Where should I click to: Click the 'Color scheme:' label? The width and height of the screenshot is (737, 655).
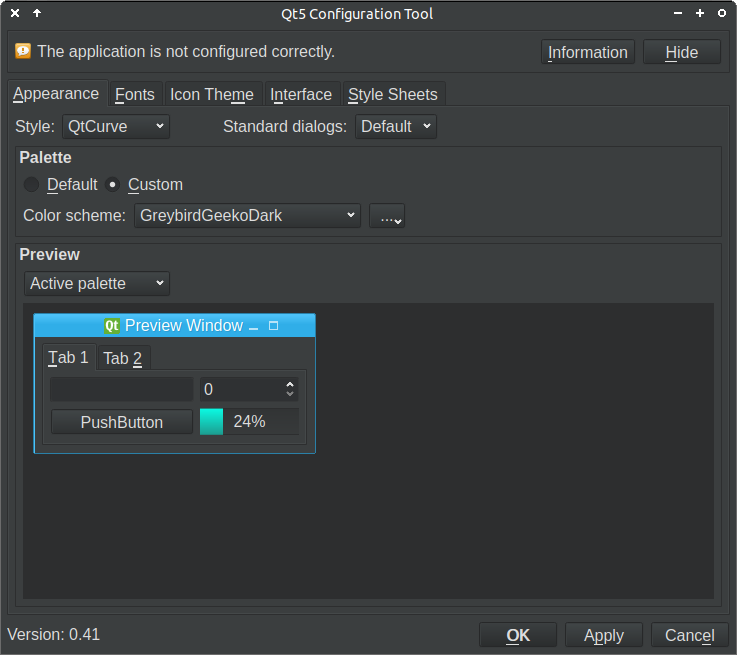point(75,215)
